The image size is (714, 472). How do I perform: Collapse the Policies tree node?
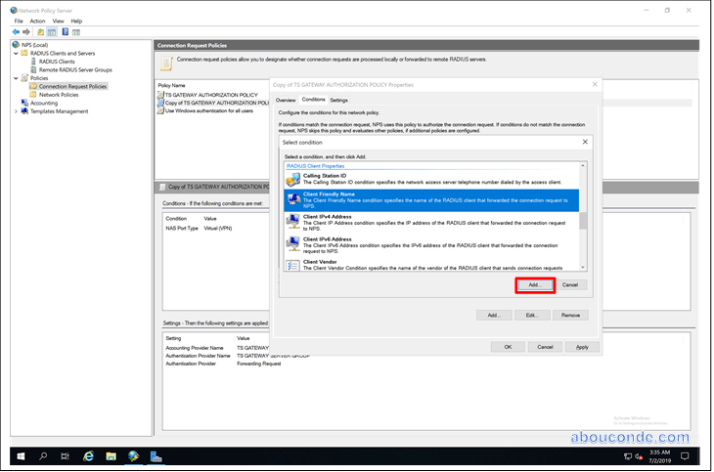[x=15, y=78]
